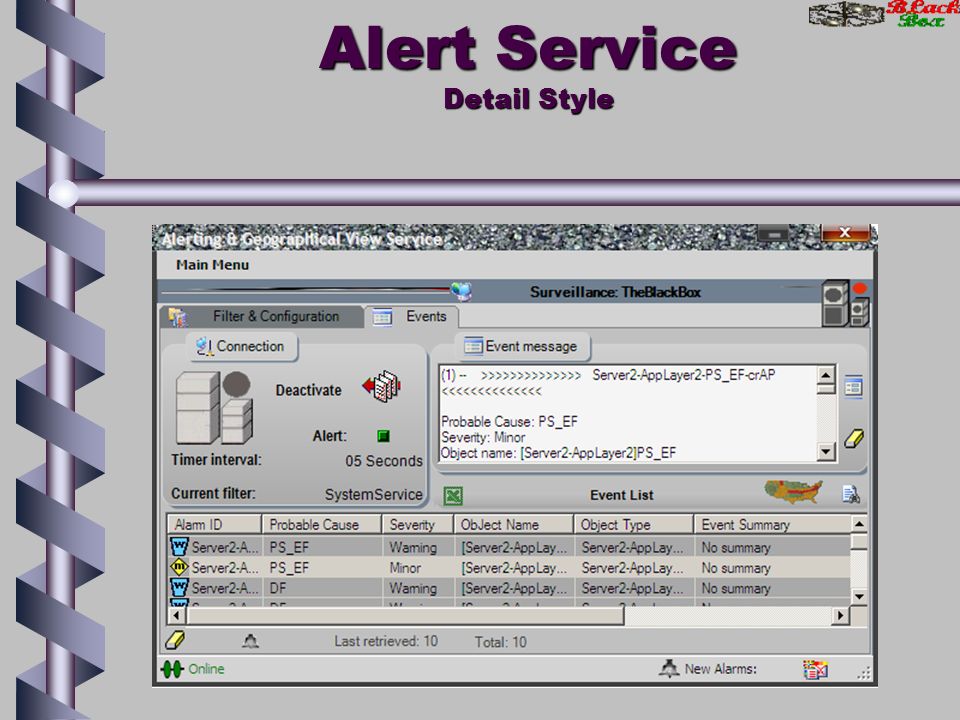
Task: Clear event message with eraser icon
Action: pyautogui.click(x=853, y=438)
